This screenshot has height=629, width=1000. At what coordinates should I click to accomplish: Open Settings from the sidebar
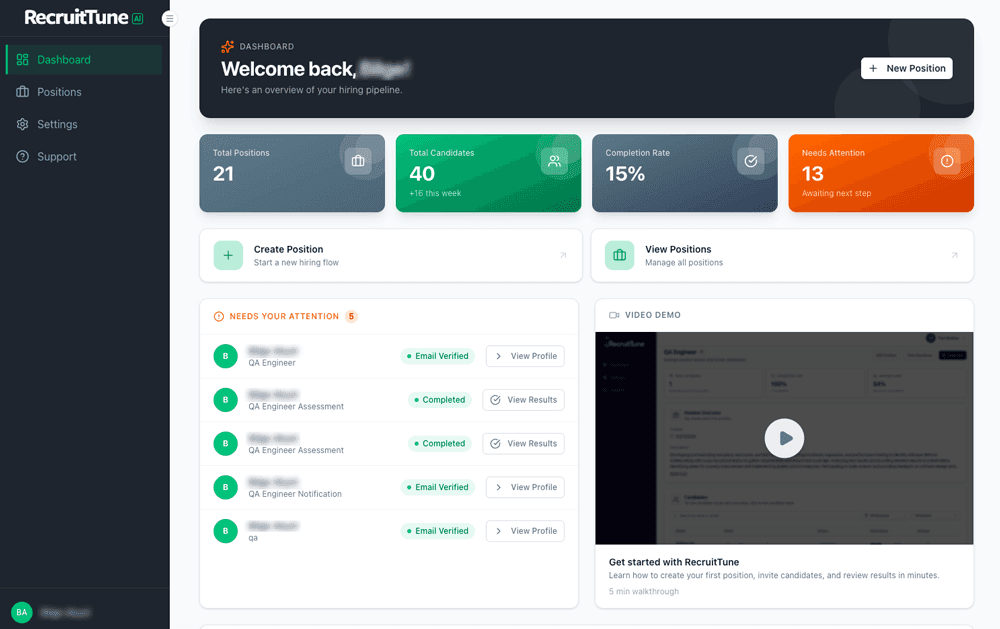84,124
